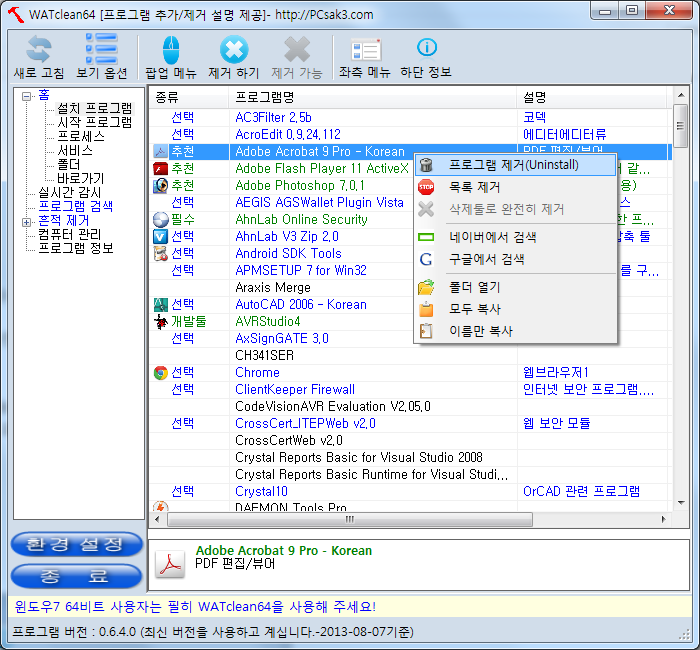Screen dimensions: 700x650
Task: Choose 목록 제거 from context menu
Action: pyautogui.click(x=516, y=187)
